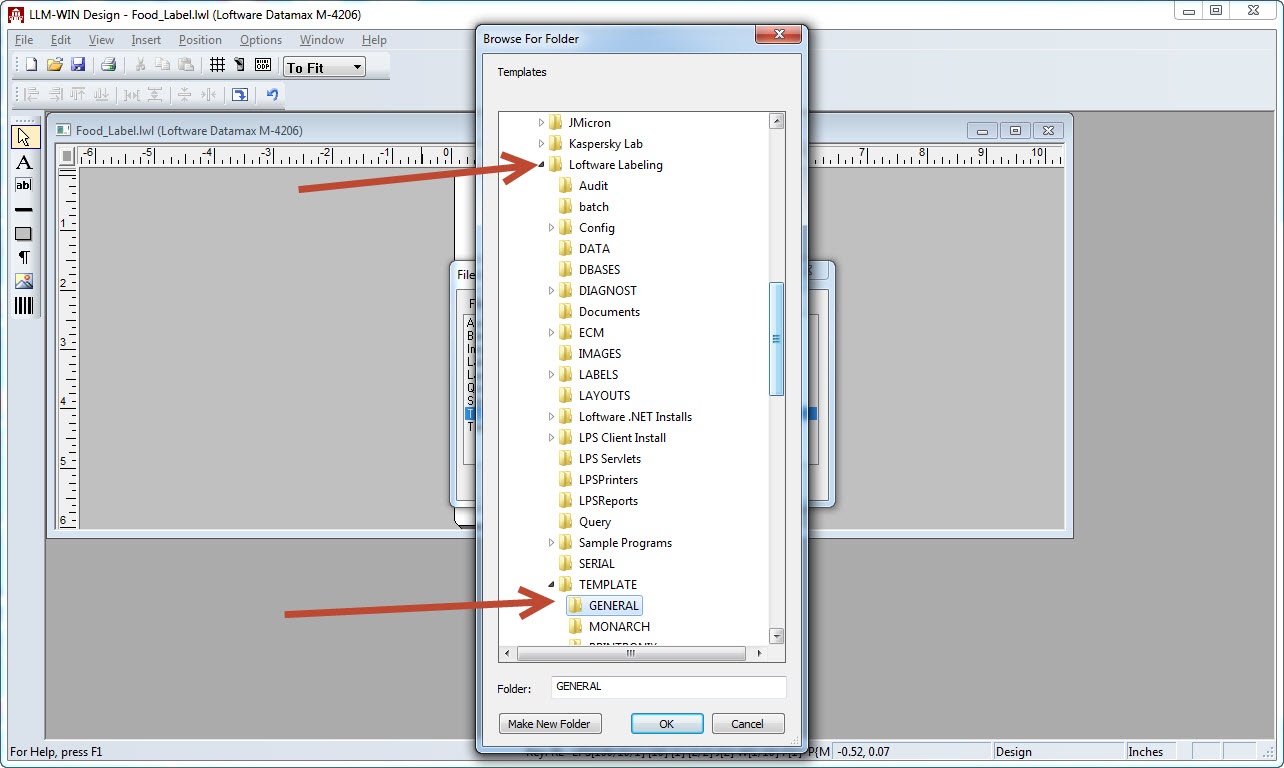Open the Position menu
The height and width of the screenshot is (768, 1284).
(200, 40)
